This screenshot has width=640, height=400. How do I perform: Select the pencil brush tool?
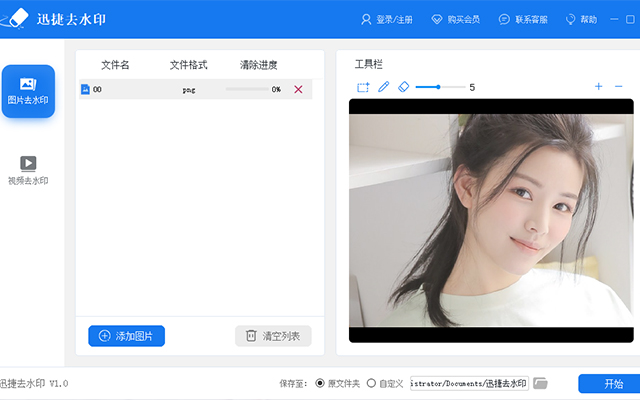pyautogui.click(x=383, y=87)
